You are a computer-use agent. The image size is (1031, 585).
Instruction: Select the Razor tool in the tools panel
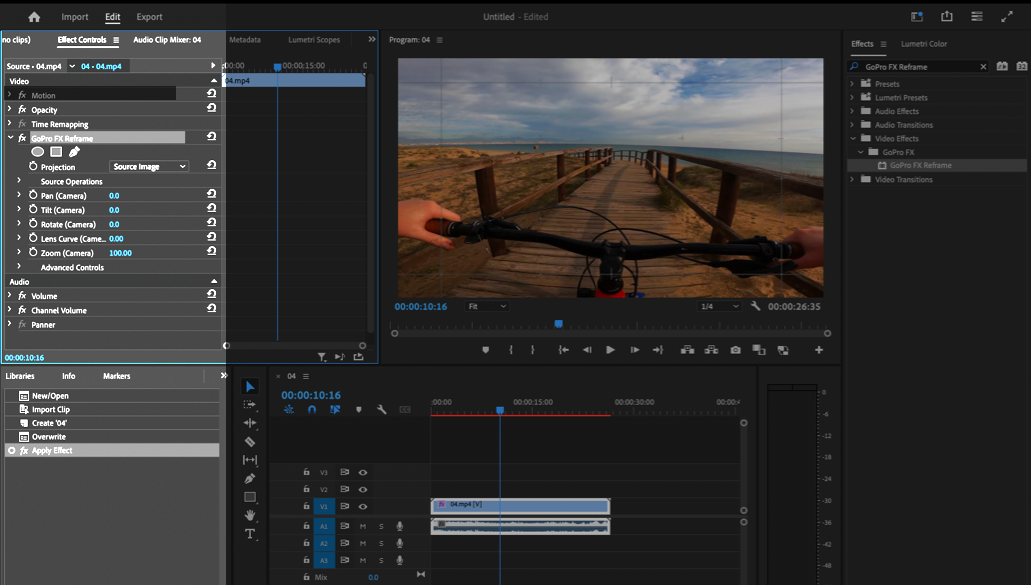coord(250,442)
